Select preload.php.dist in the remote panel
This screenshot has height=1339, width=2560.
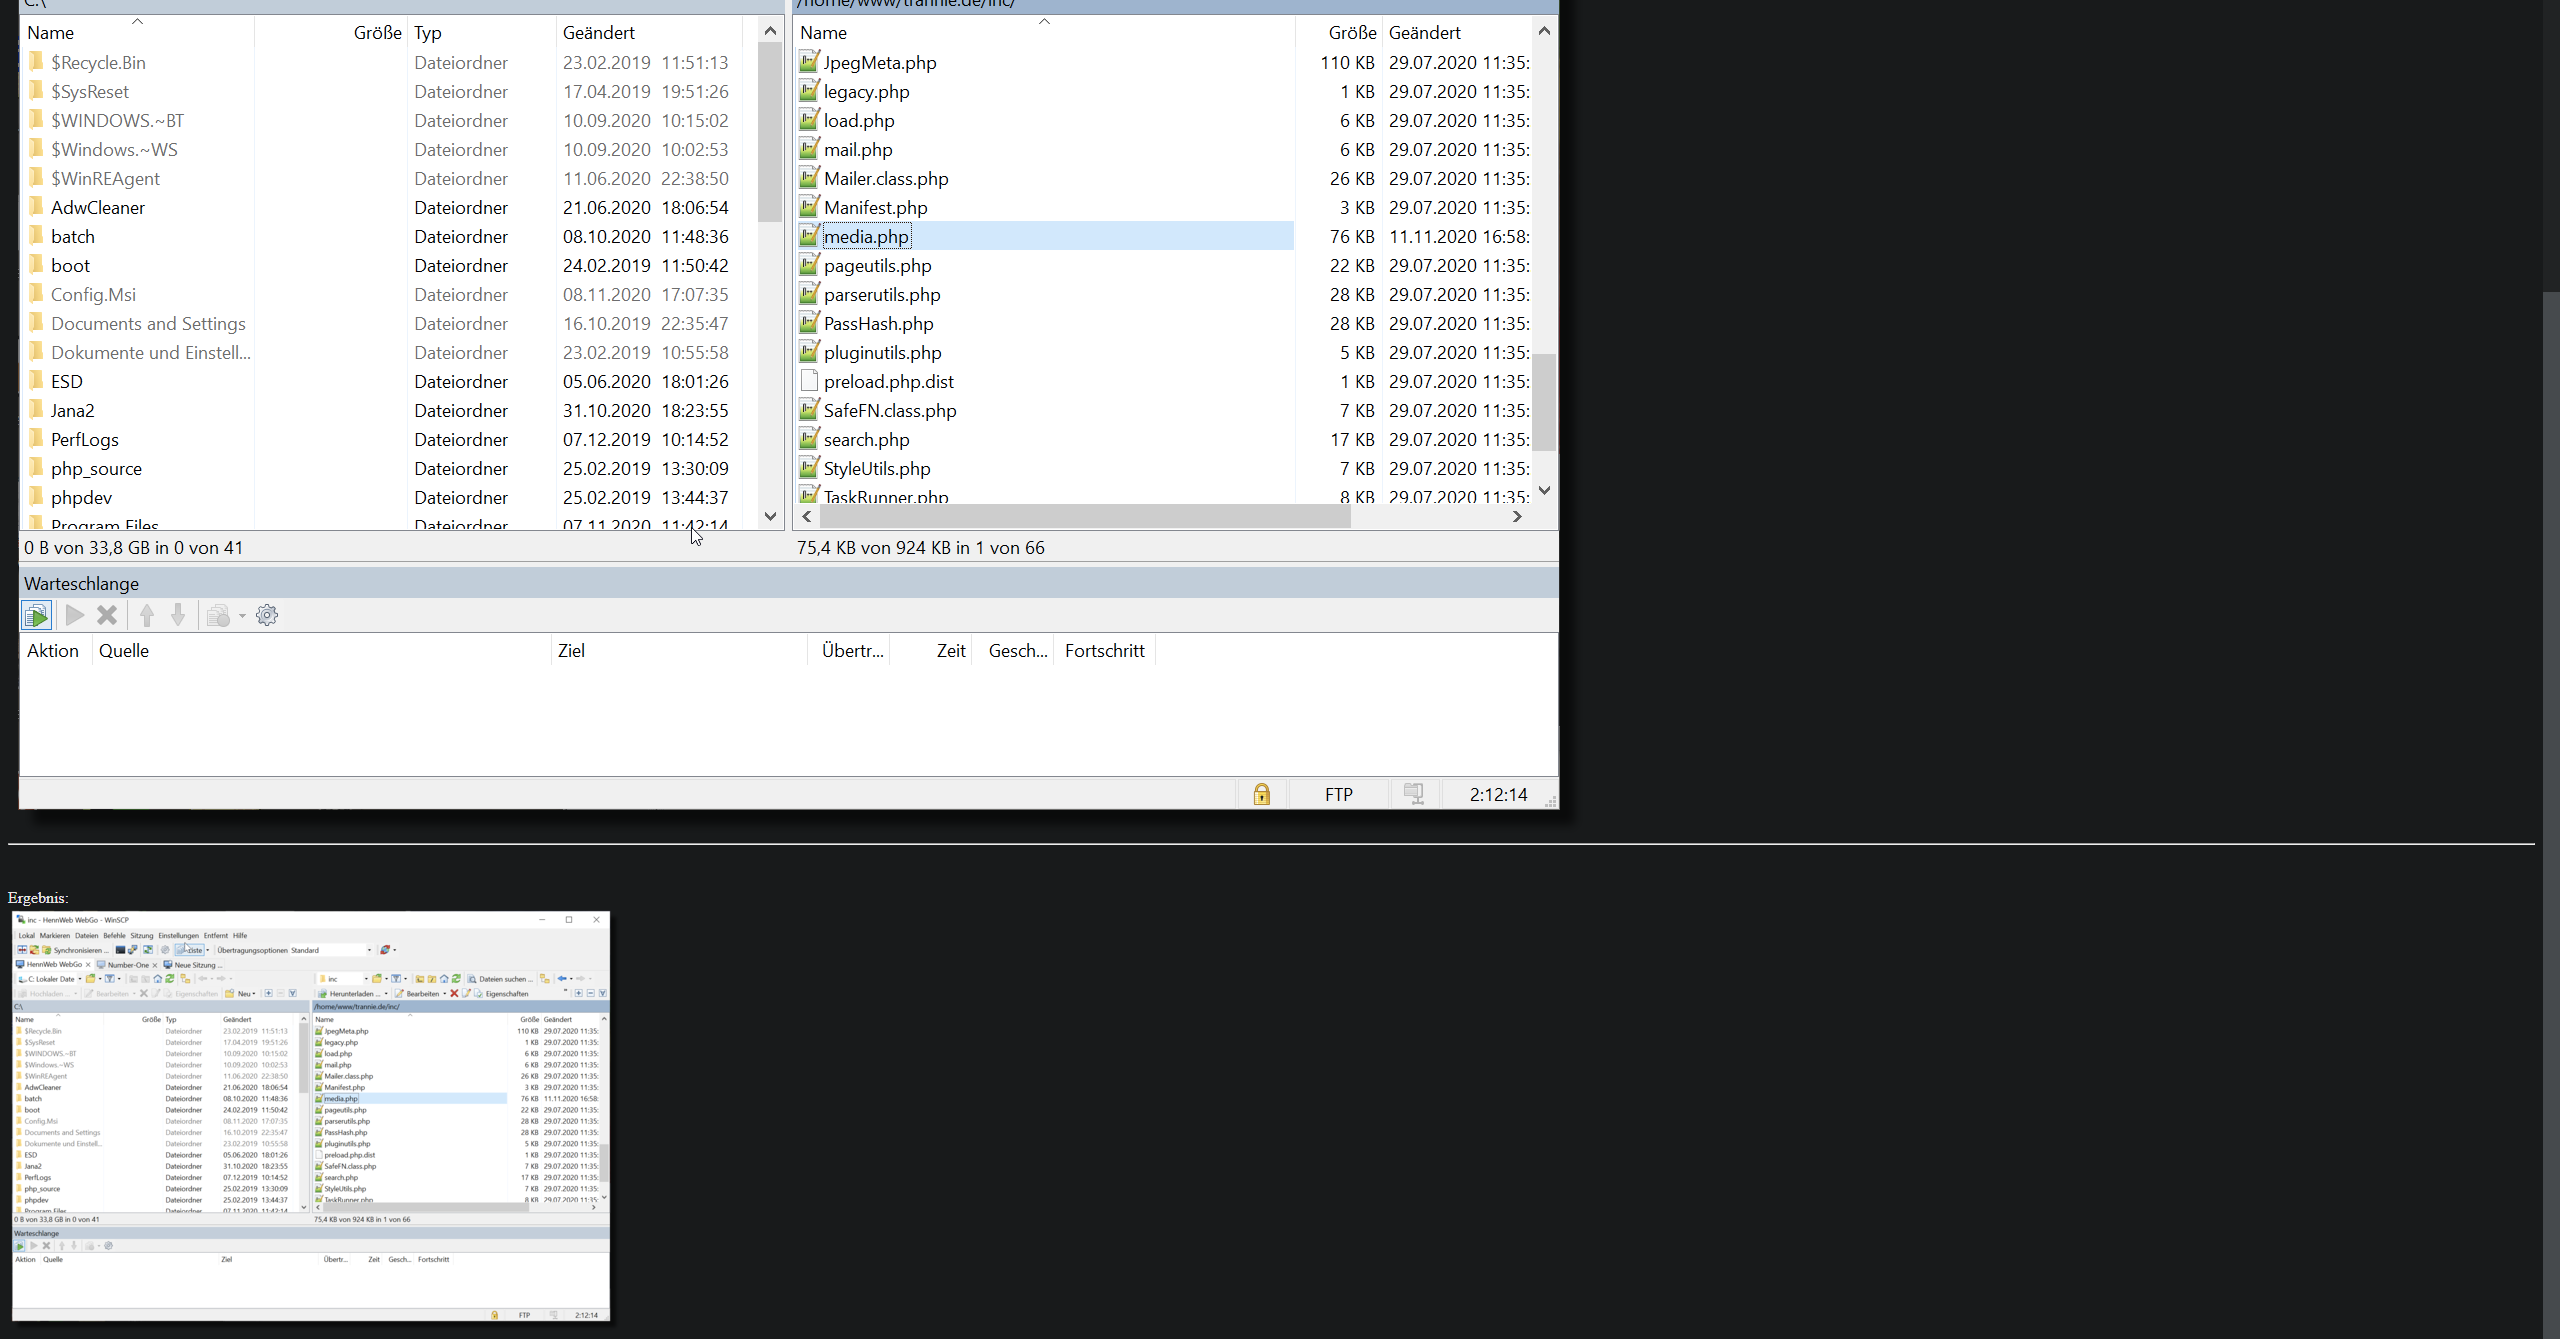(888, 382)
